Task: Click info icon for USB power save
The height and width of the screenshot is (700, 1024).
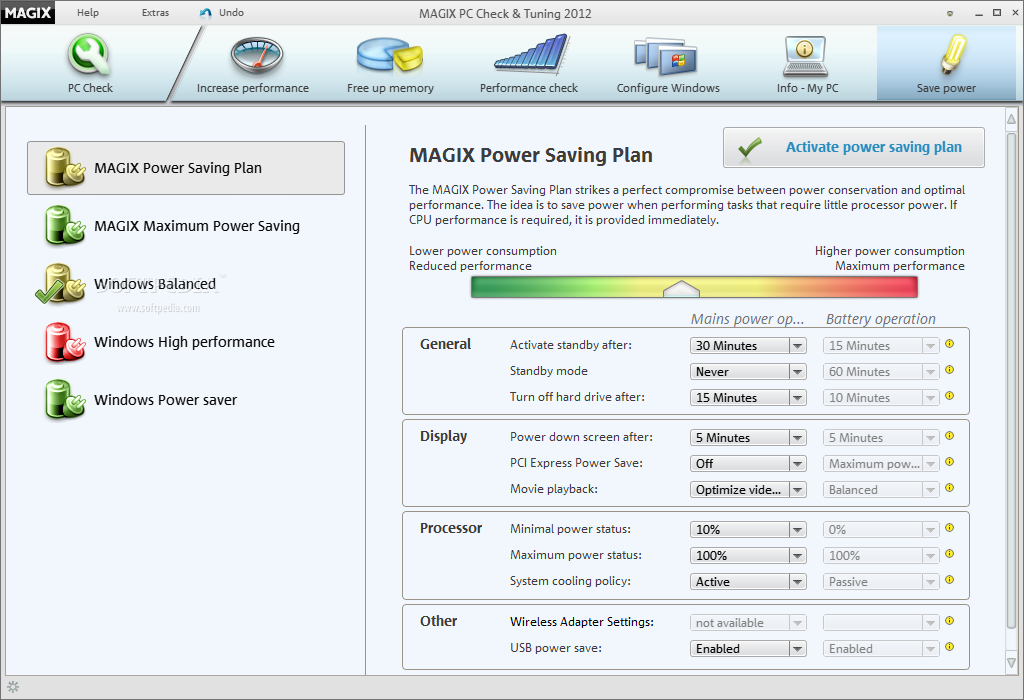Action: [950, 646]
